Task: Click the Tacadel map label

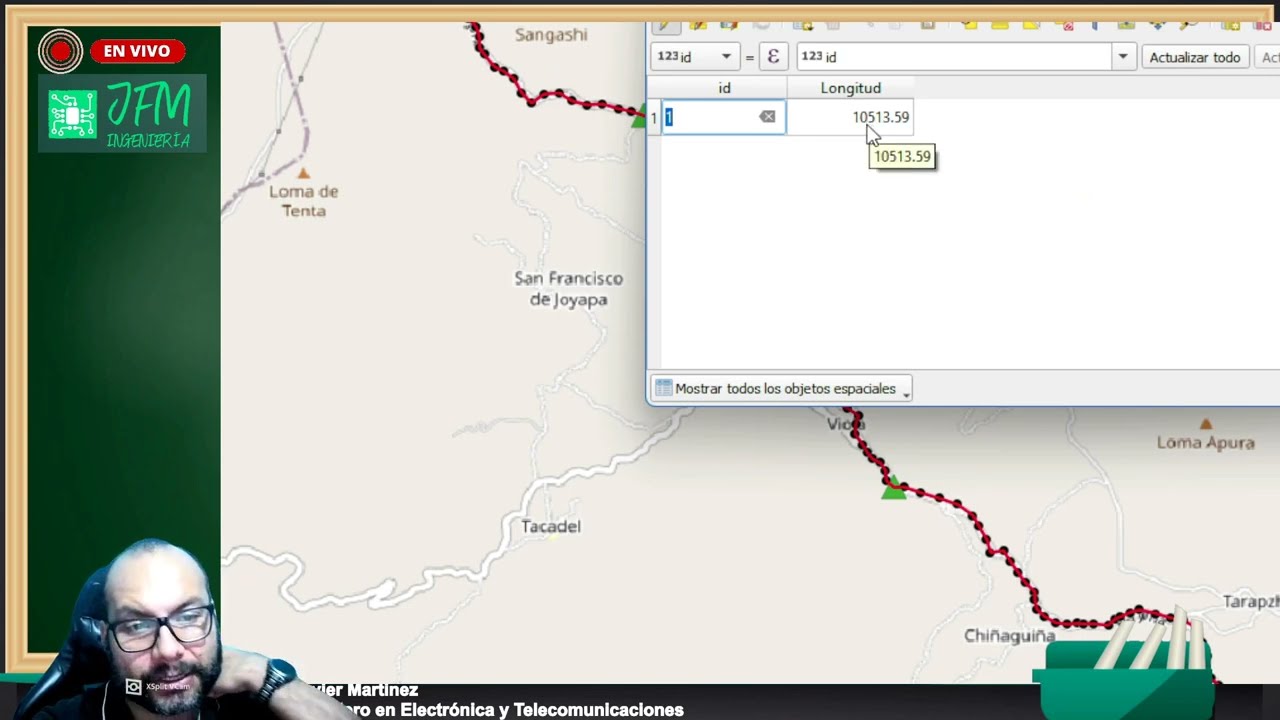Action: tap(551, 526)
